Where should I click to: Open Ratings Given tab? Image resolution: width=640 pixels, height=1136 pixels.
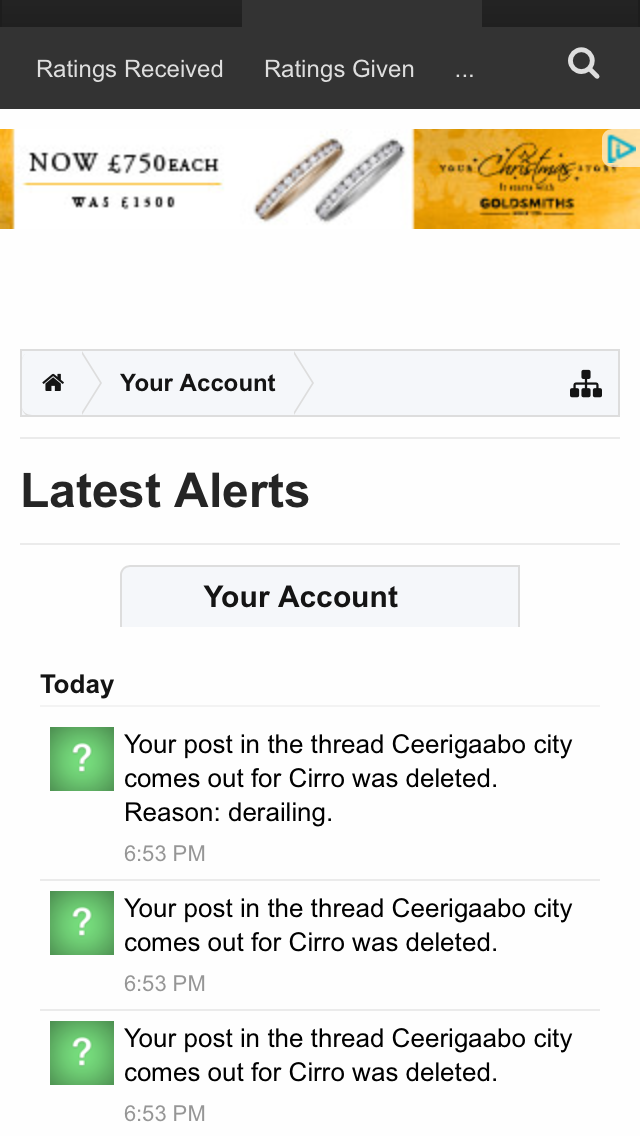(339, 69)
